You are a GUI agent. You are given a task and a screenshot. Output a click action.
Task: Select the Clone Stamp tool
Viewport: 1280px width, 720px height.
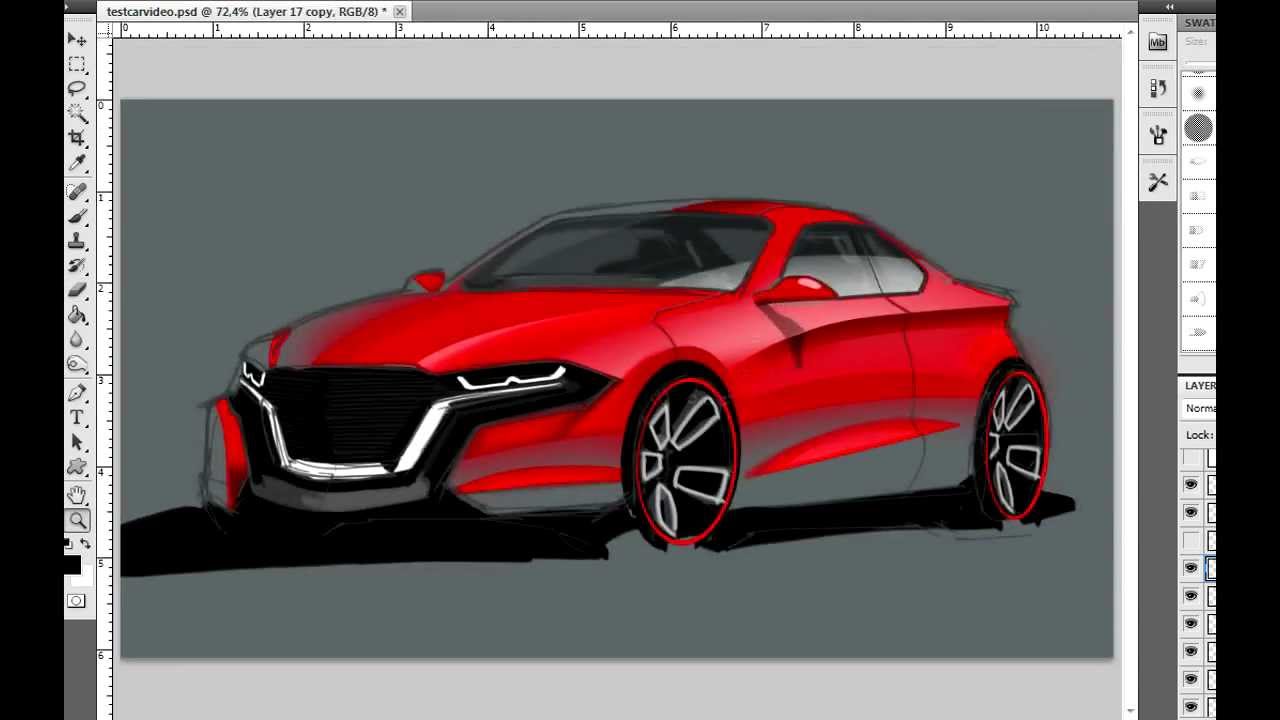[77, 241]
